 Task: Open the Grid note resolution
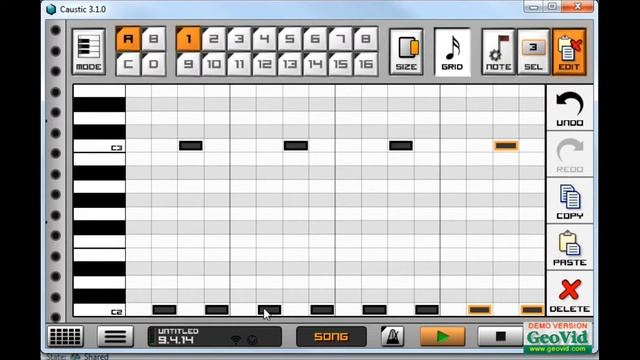point(452,52)
